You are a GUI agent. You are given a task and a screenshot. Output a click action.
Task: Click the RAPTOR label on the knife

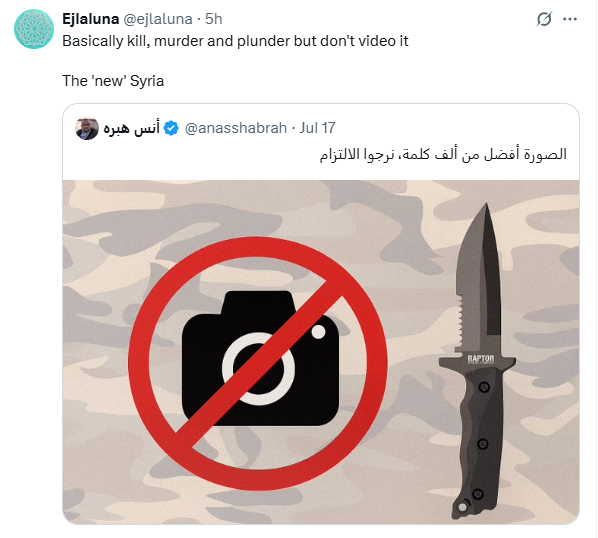pos(481,359)
